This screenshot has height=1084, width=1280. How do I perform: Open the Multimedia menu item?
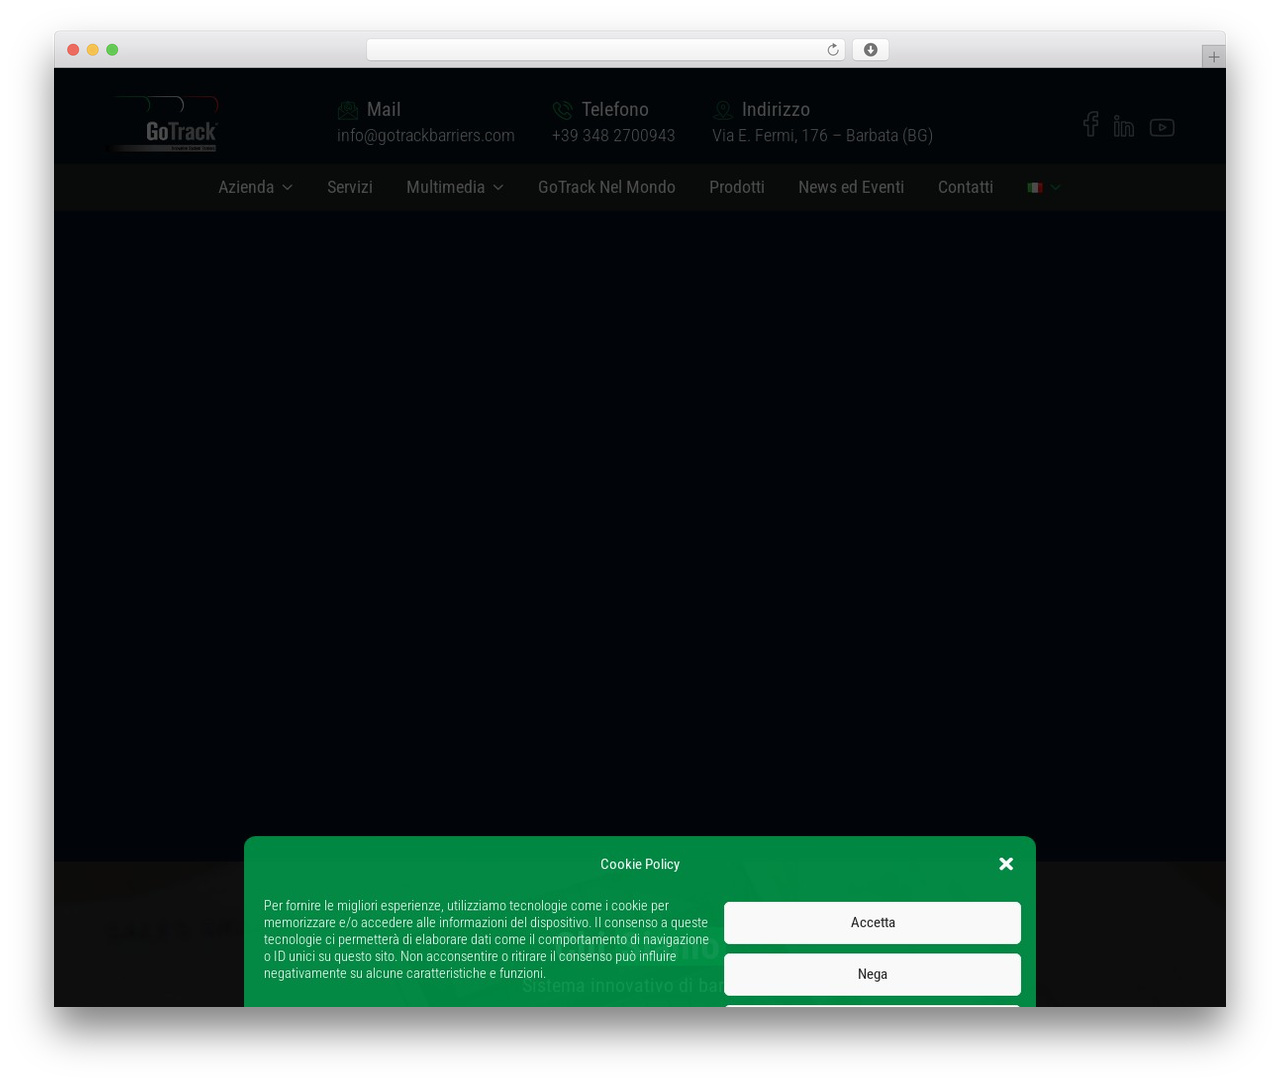(x=445, y=187)
